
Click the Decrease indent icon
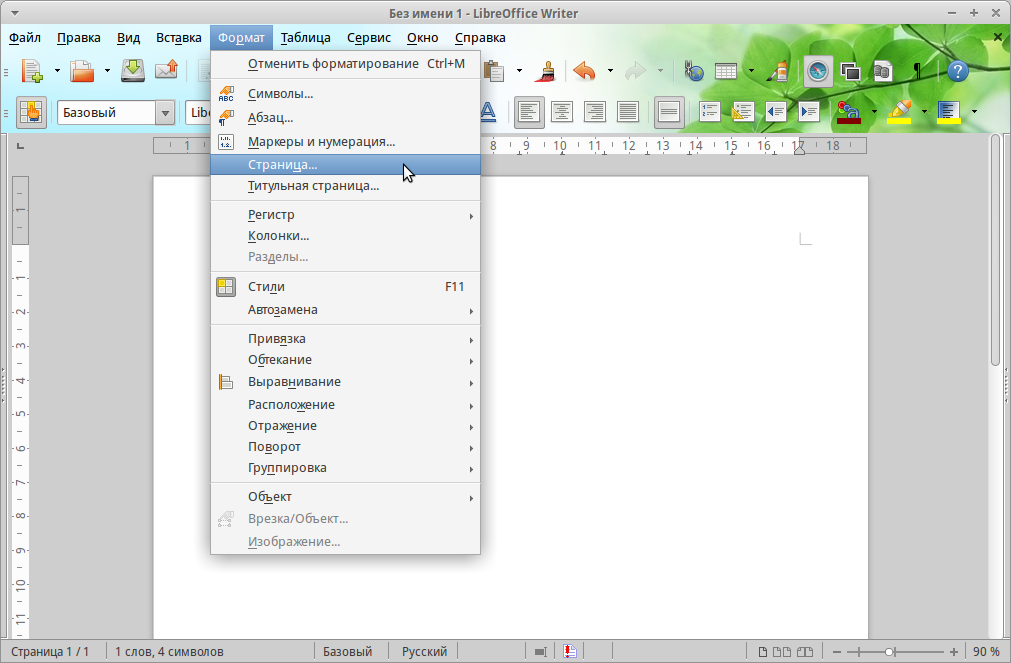[x=776, y=112]
